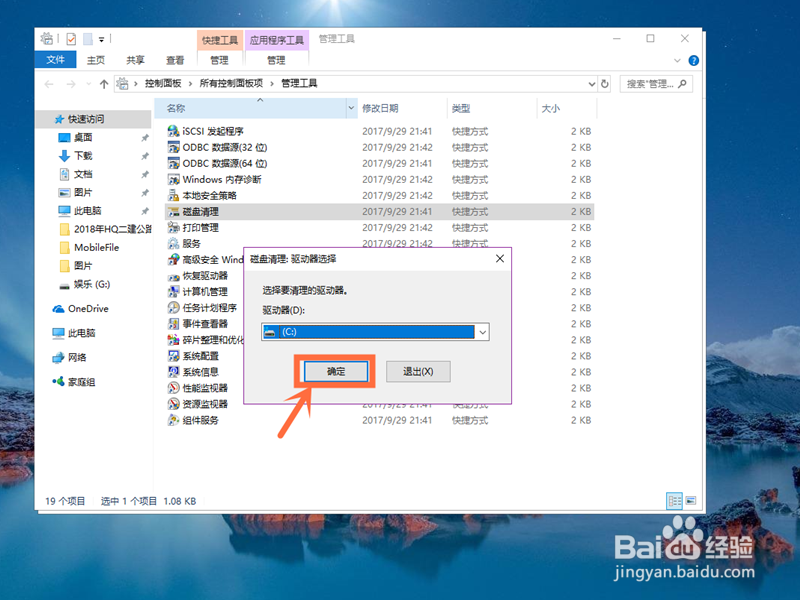Close the 磁盘清理 驱动器选择 dialog
Screen dimensions: 800x600
pyautogui.click(x=500, y=259)
